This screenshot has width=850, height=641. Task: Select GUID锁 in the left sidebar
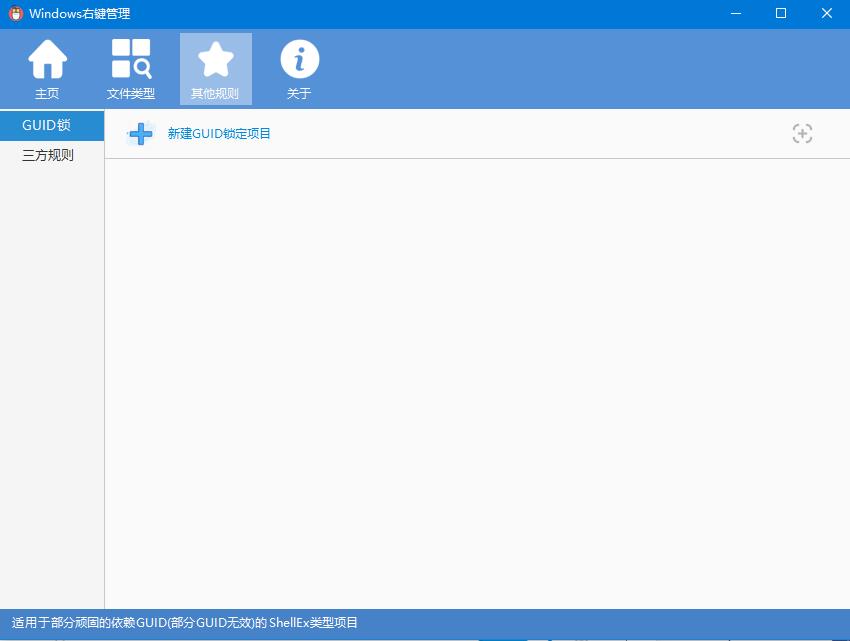51,126
